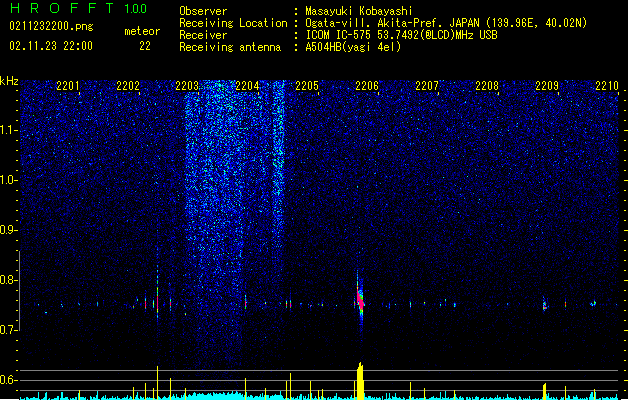Click the kHz frequency axis unit label
Screen dimensions: 629x400
(x=9, y=81)
